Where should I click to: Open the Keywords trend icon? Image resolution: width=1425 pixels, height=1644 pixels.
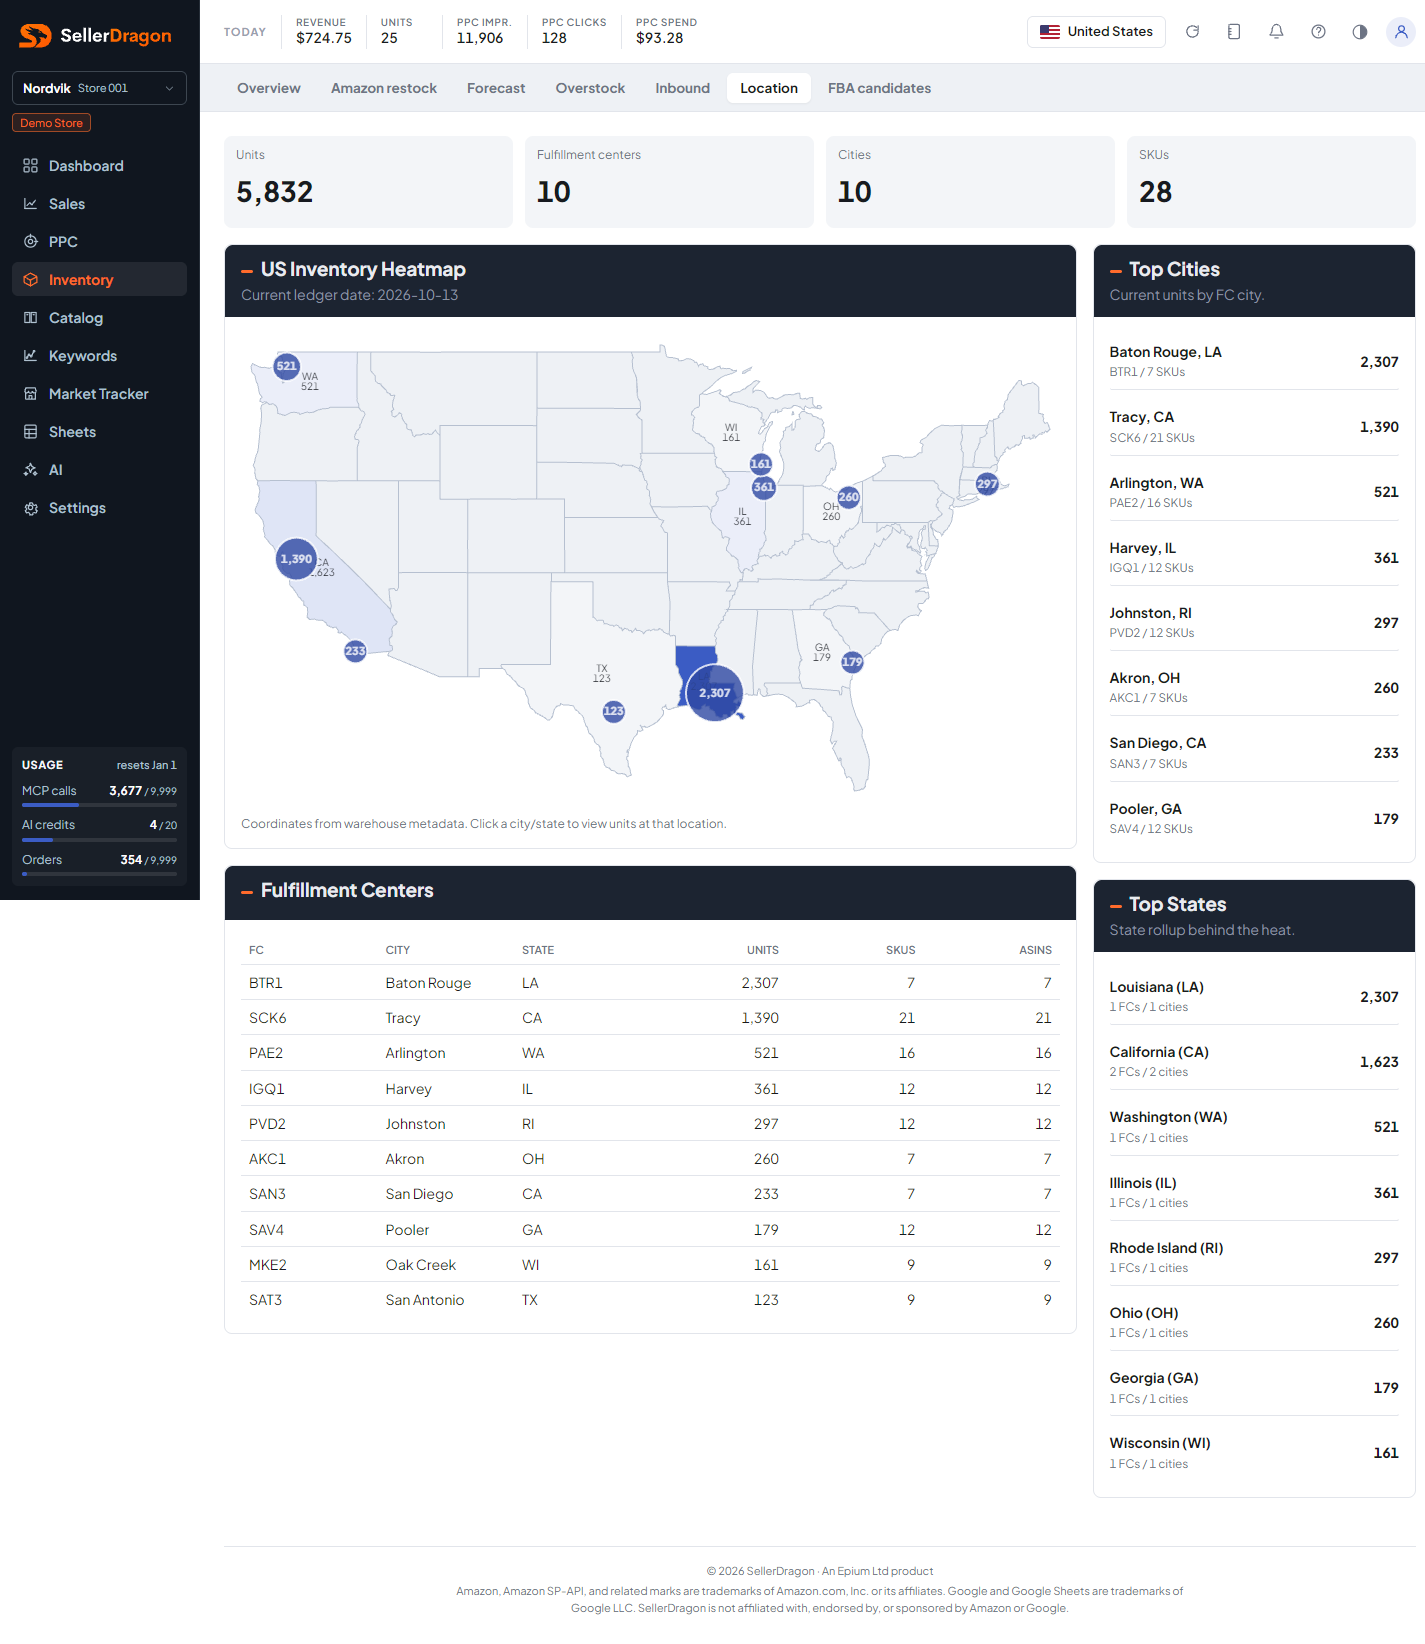click(x=31, y=356)
